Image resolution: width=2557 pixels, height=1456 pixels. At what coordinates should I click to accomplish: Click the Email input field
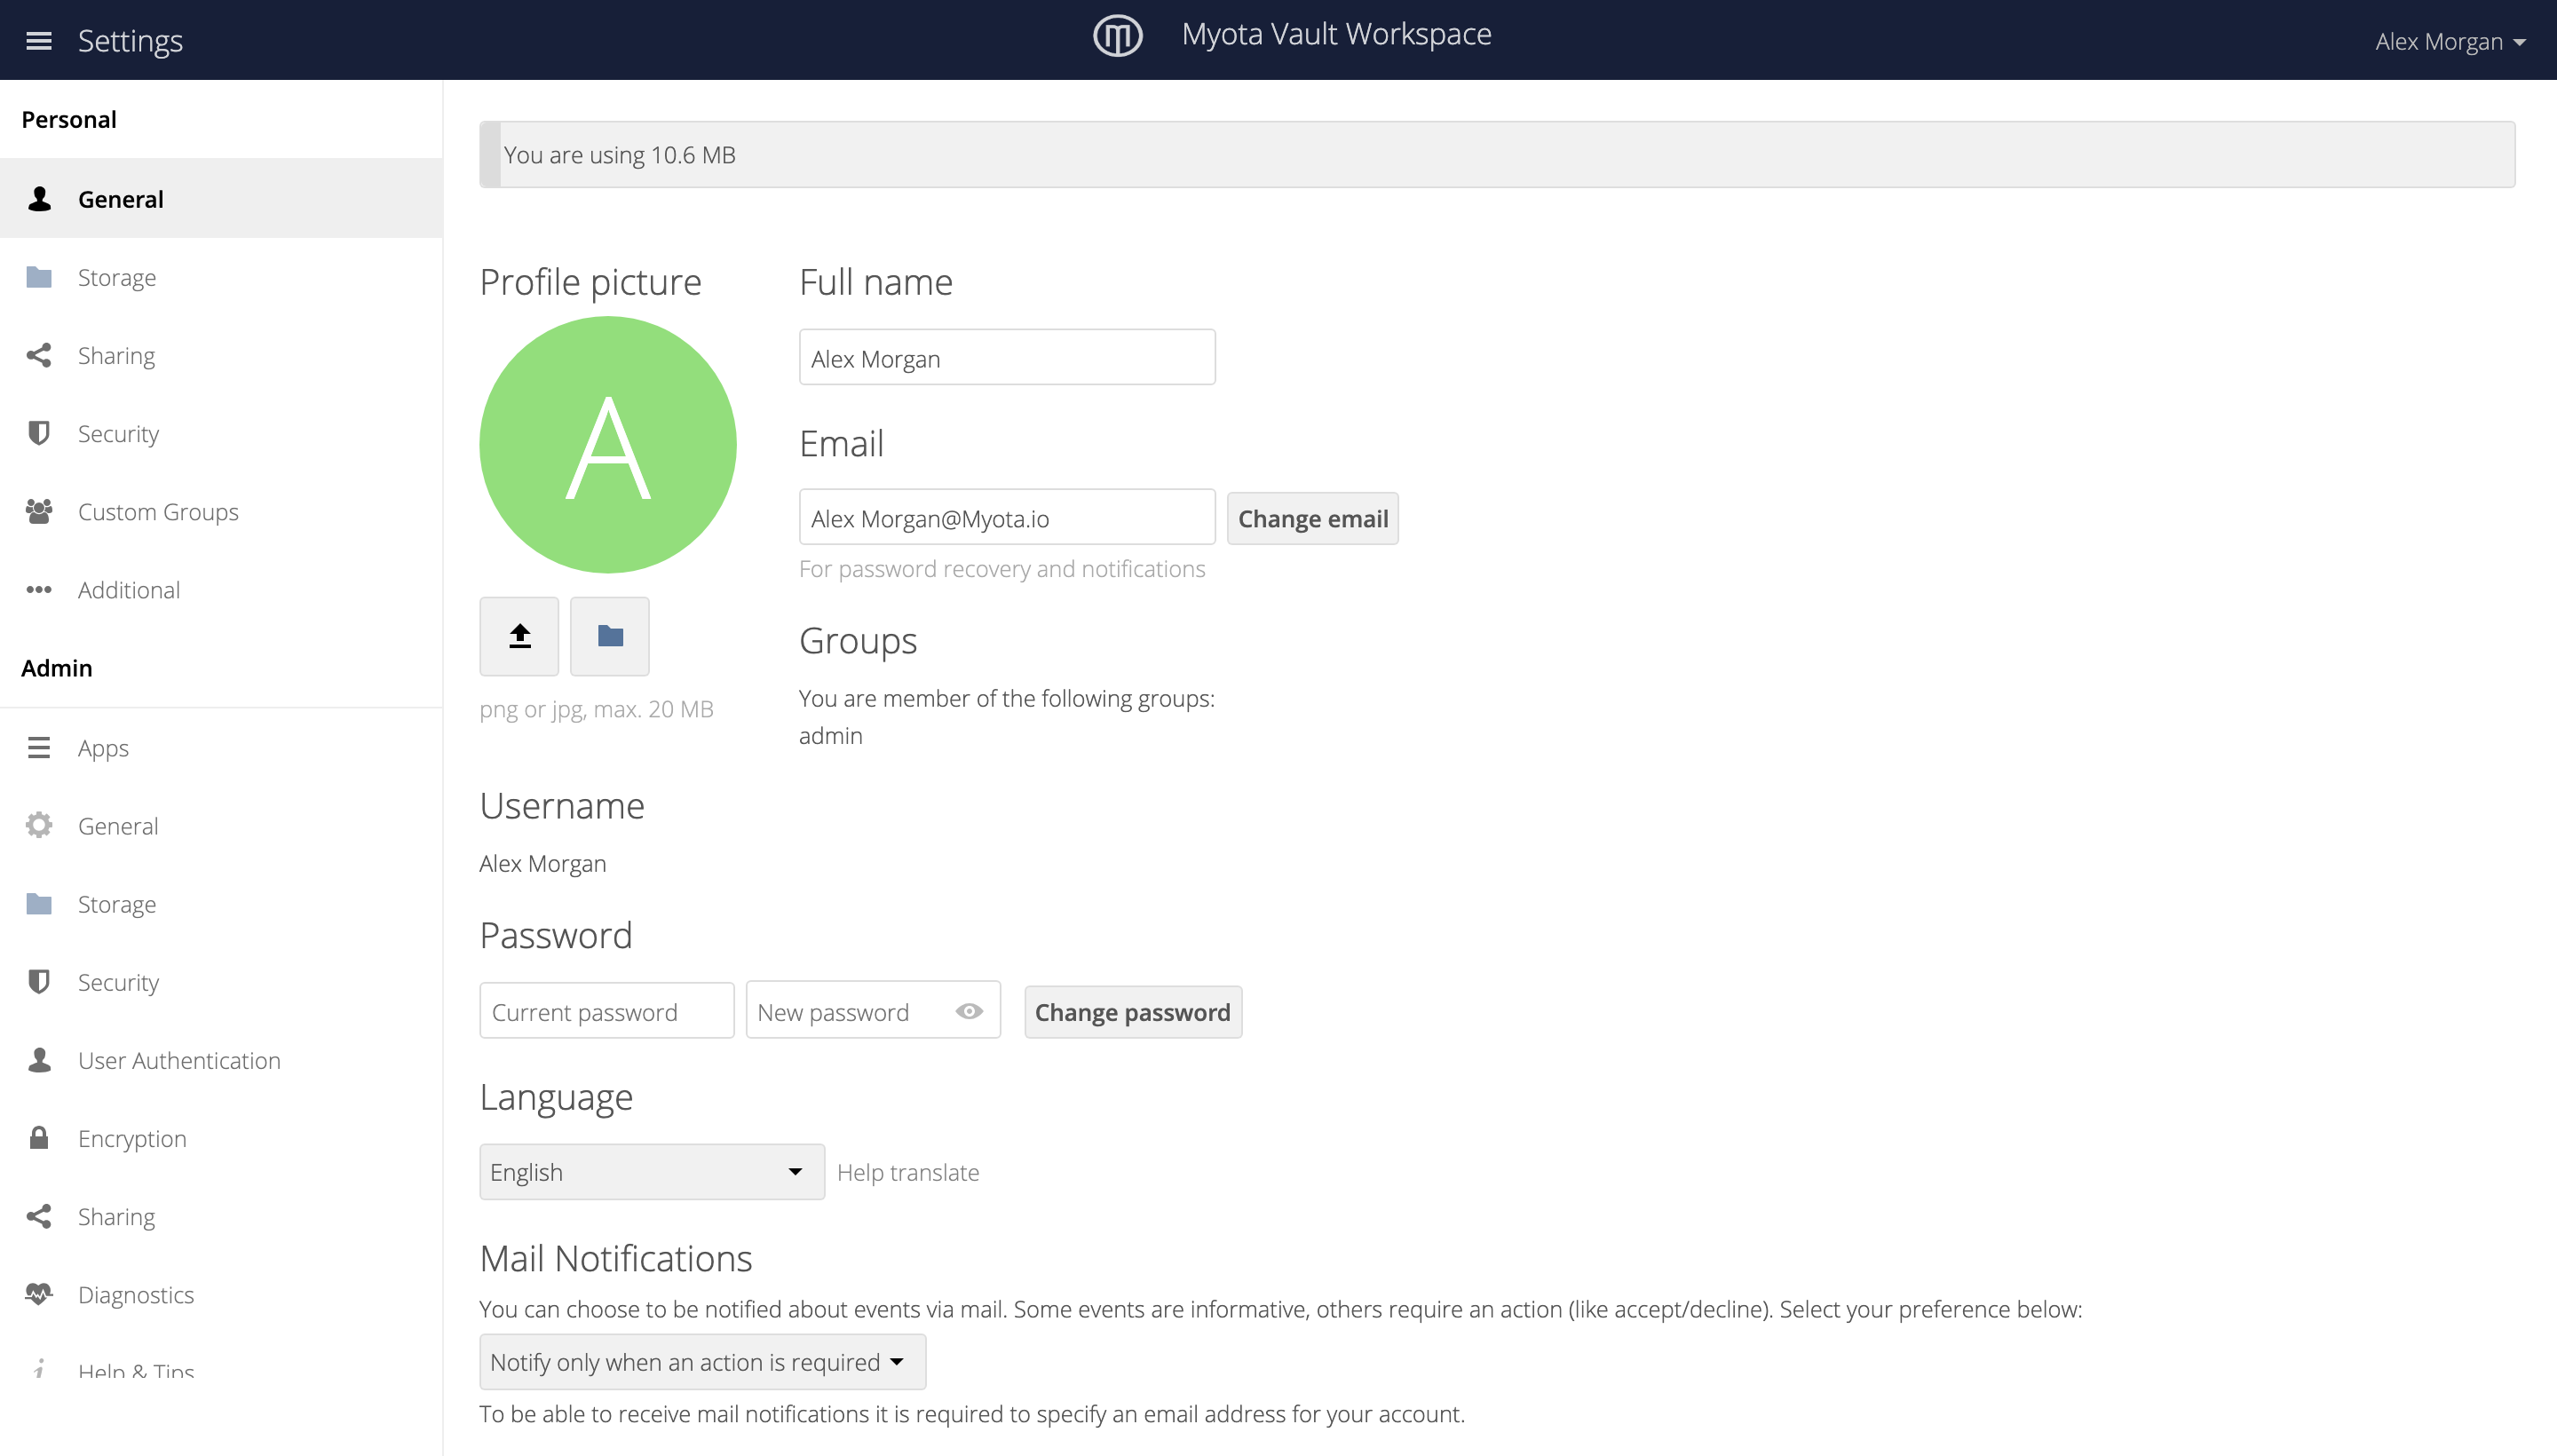tap(1007, 517)
